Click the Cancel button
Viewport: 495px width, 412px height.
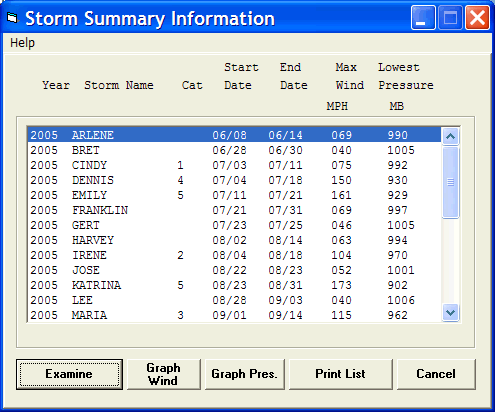436,374
